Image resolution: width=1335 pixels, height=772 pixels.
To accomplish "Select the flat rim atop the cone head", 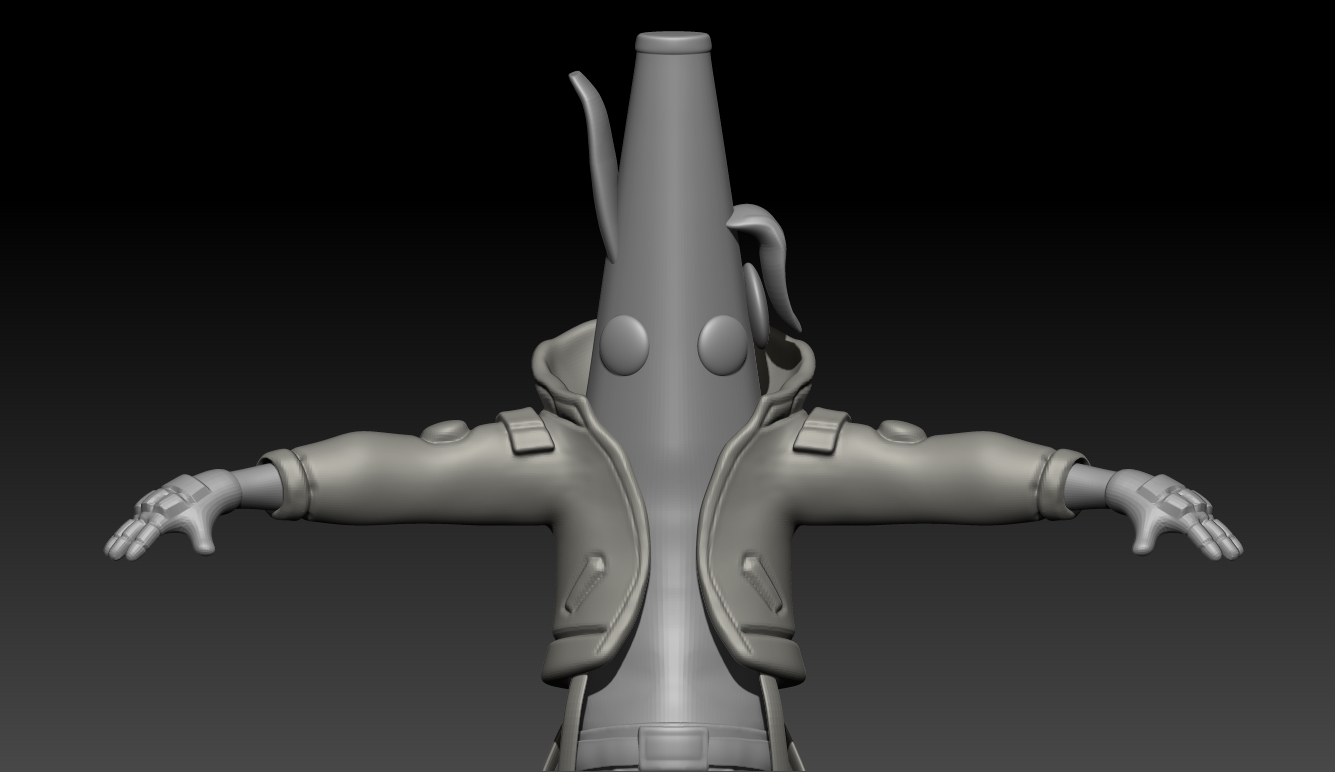I will click(x=673, y=42).
